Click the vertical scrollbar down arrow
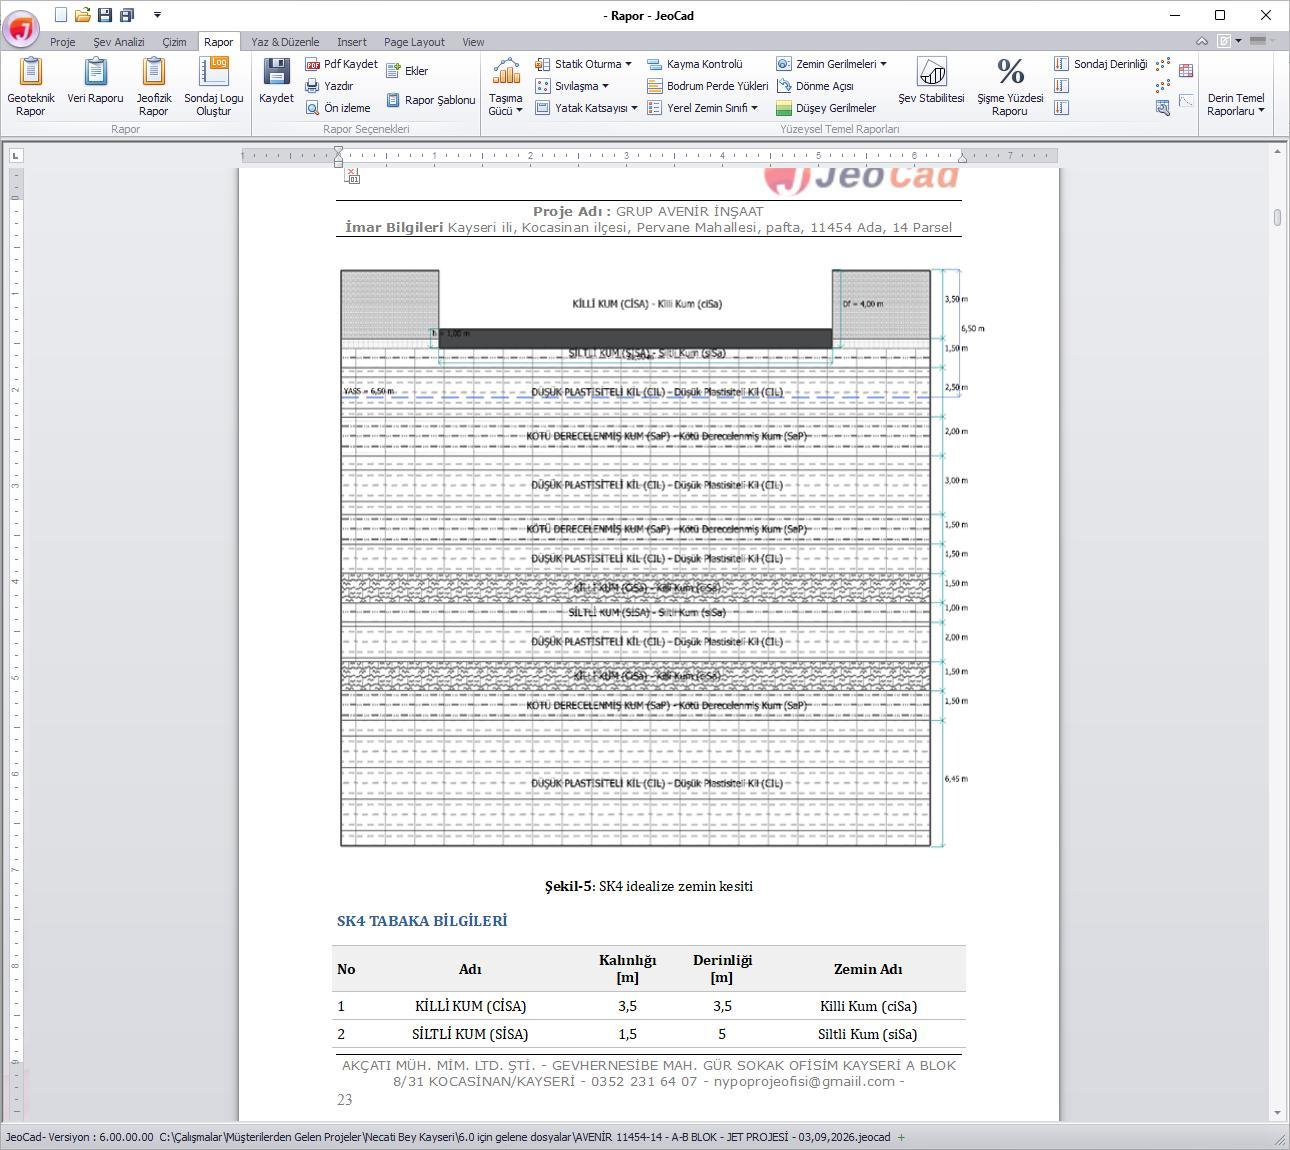1290x1150 pixels. coord(1277,1113)
